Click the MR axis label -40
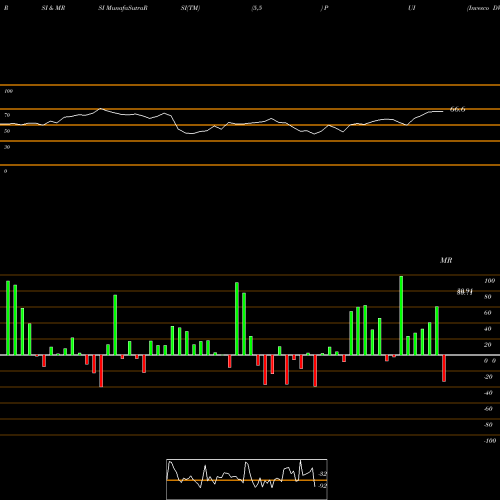Screen dimensions: 500x500 (488, 393)
